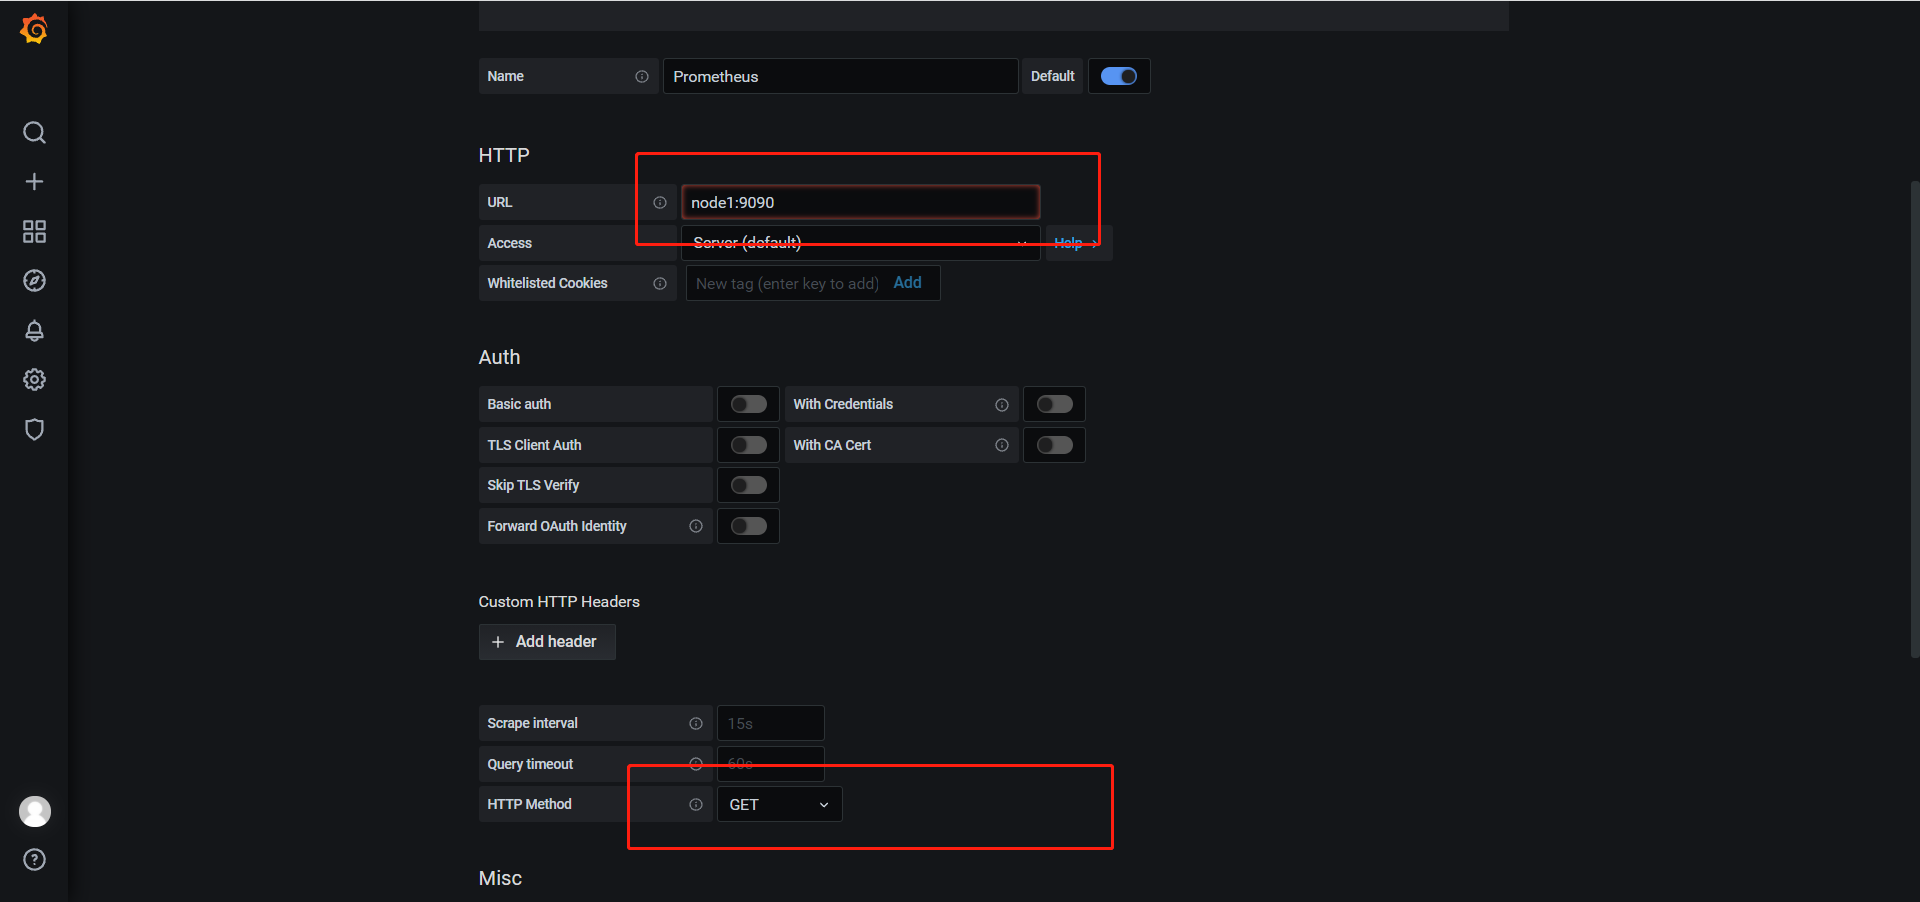Enable the With Credentials toggle

1054,404
